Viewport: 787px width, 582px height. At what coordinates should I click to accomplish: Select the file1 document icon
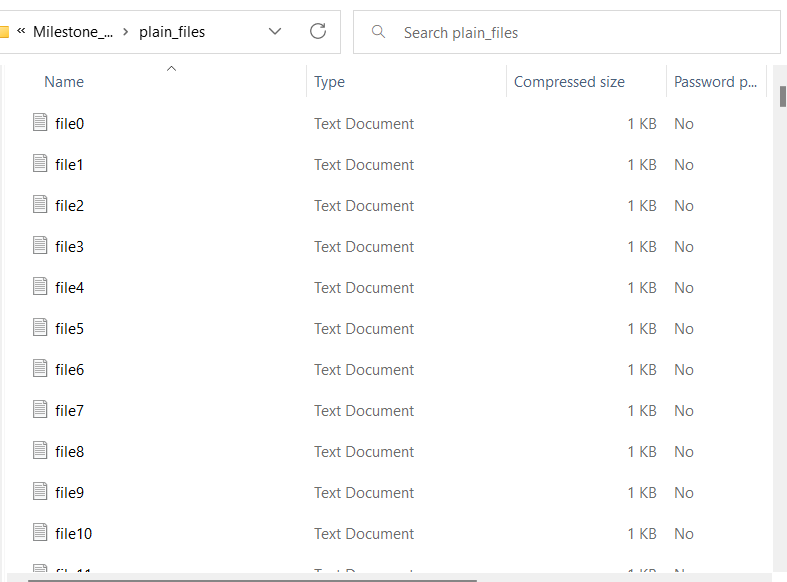(40, 163)
